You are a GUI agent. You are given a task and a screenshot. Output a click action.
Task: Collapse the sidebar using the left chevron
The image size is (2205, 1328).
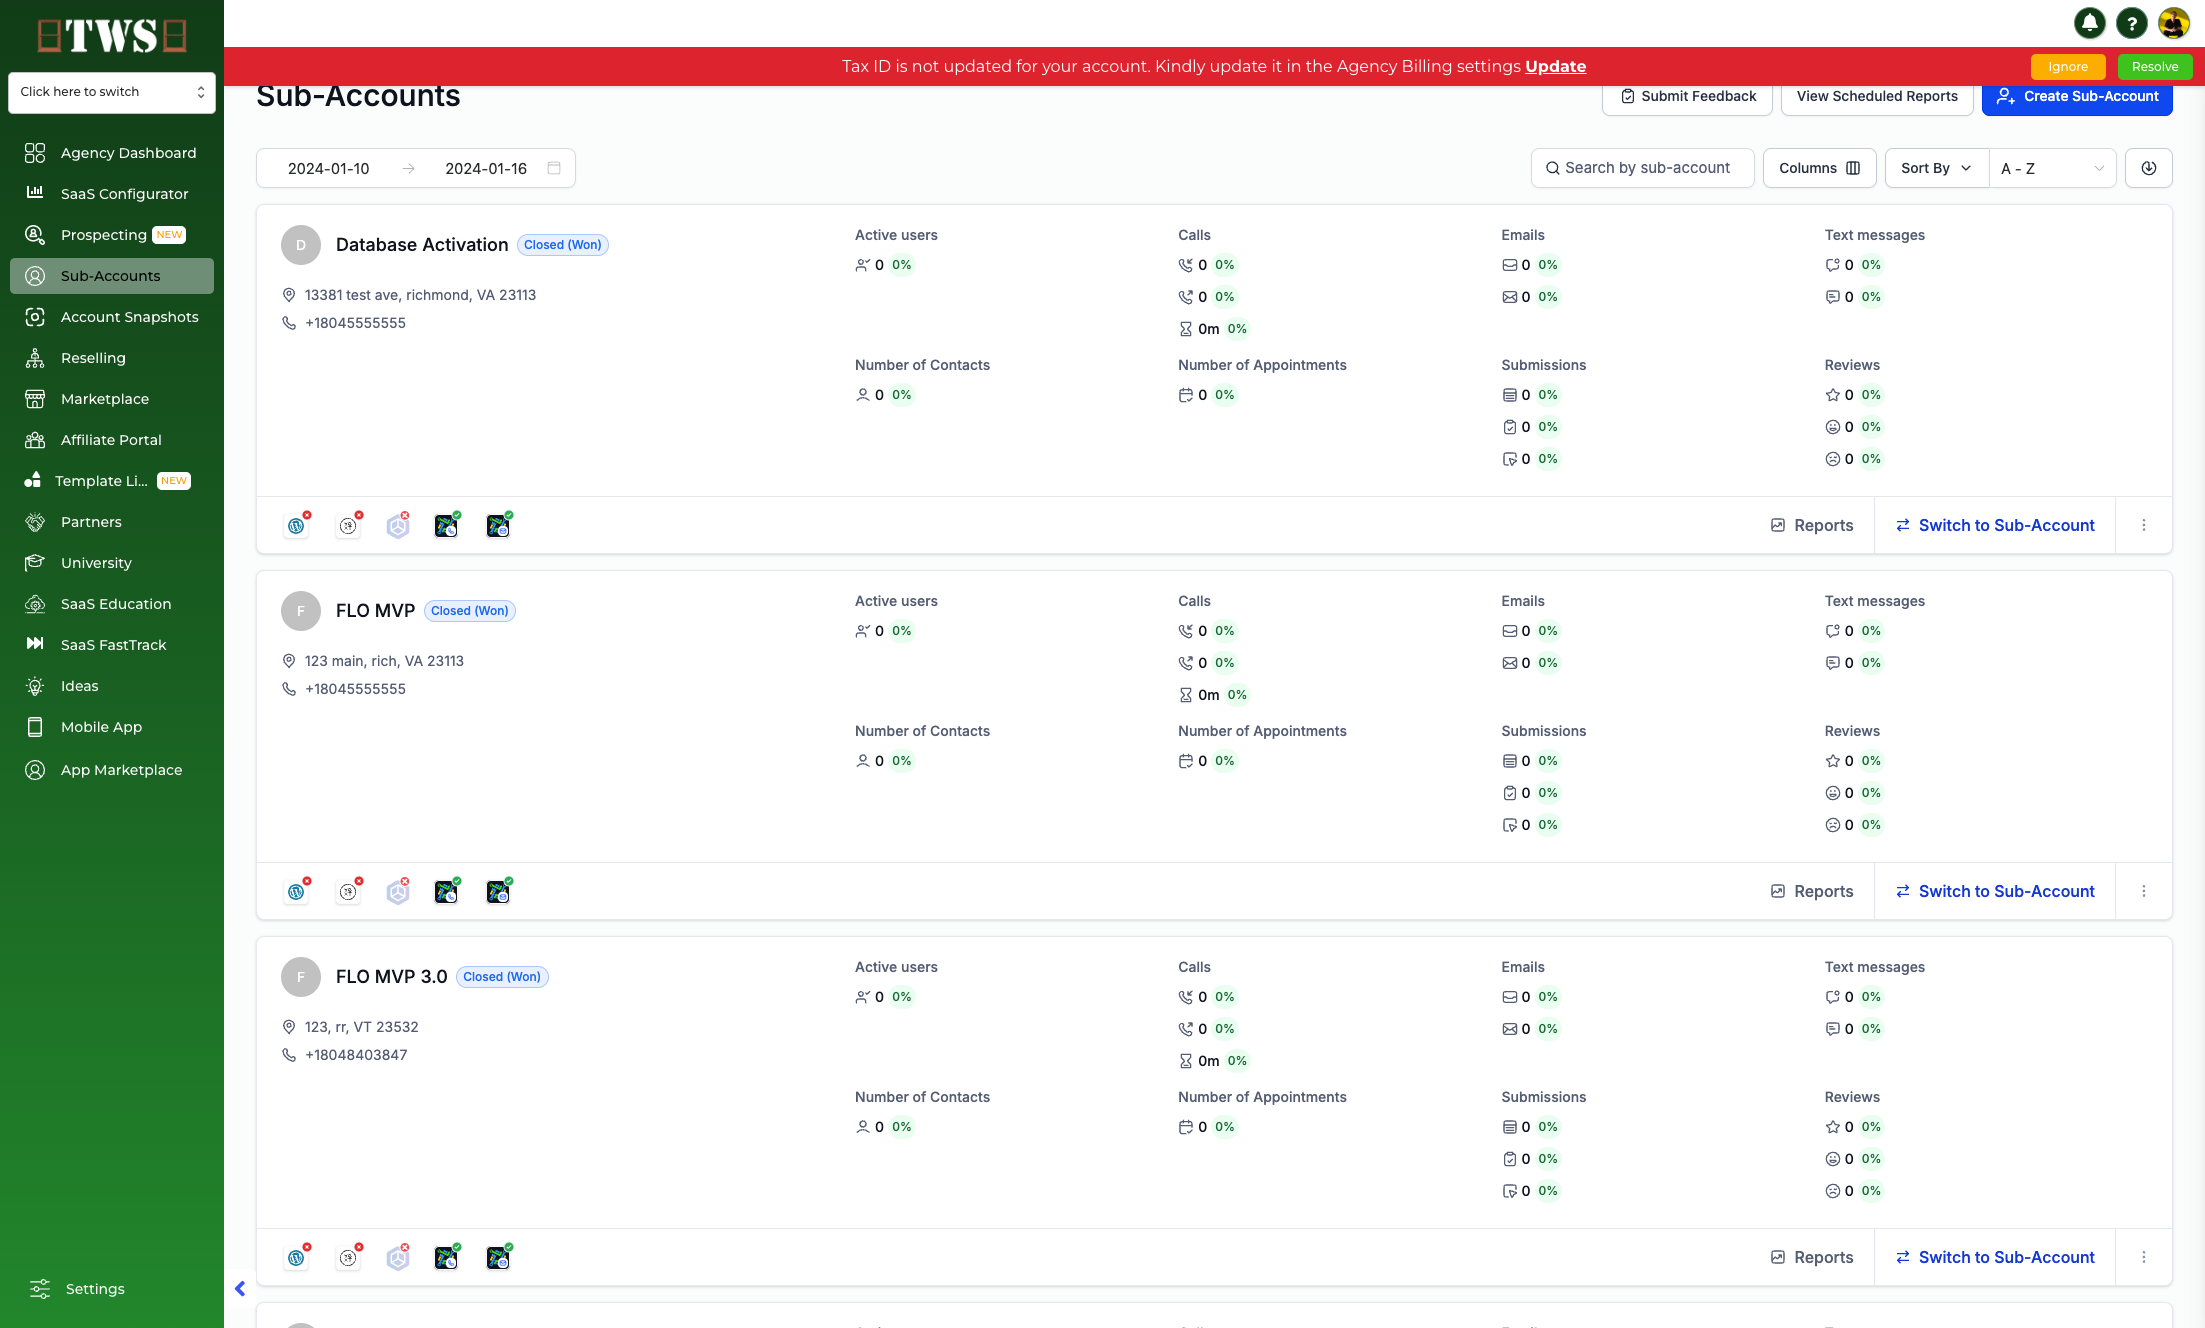pyautogui.click(x=240, y=1288)
